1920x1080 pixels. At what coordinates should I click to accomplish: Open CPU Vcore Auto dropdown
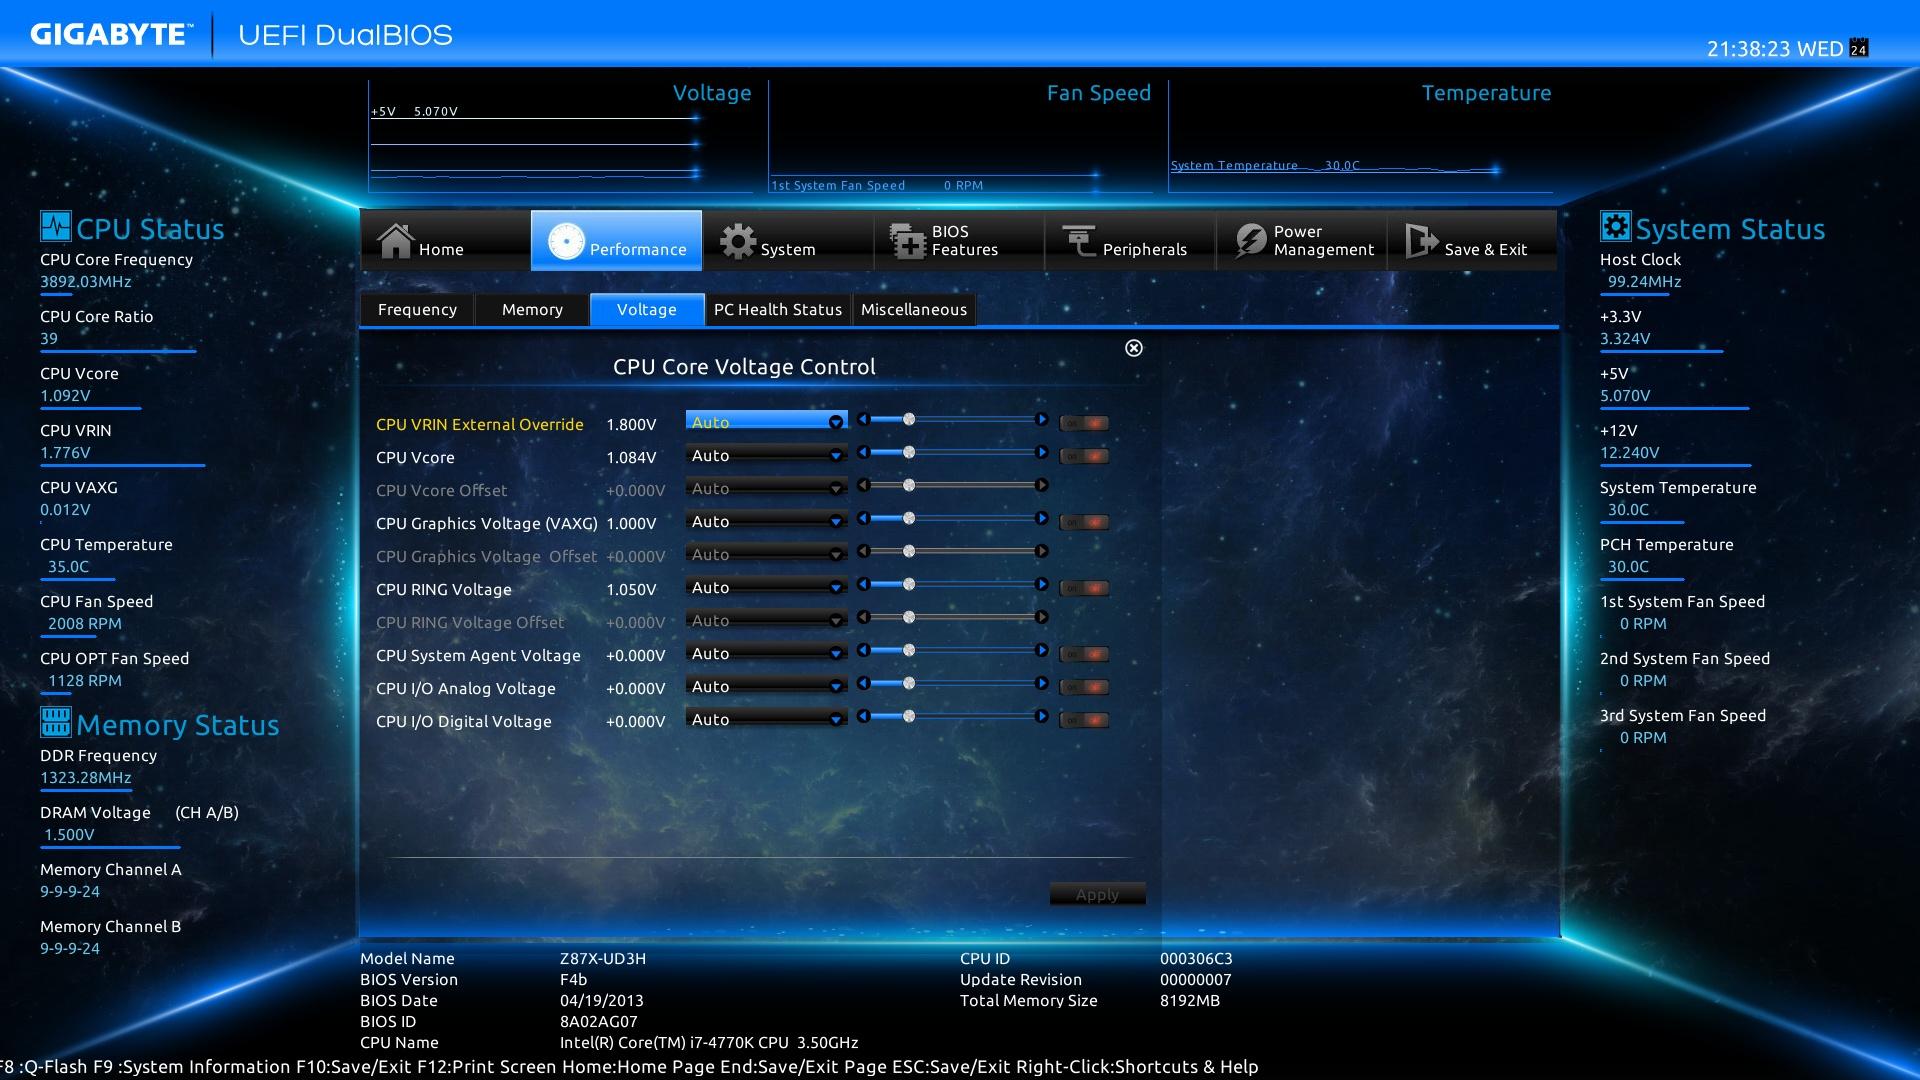[766, 455]
